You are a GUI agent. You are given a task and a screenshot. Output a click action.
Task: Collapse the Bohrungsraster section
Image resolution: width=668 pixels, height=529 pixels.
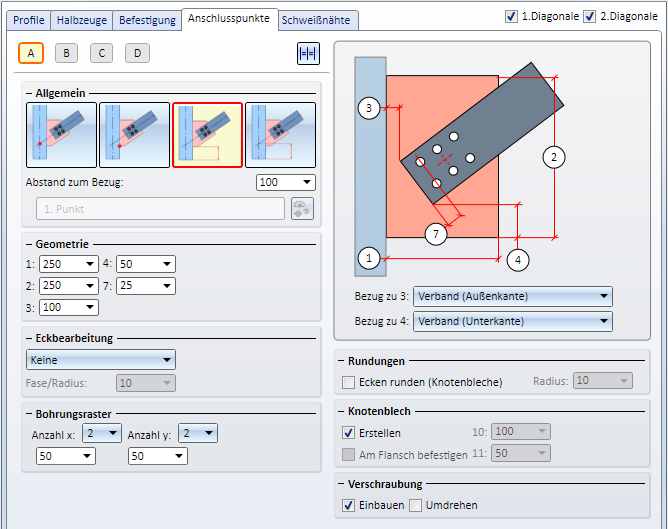click(29, 414)
